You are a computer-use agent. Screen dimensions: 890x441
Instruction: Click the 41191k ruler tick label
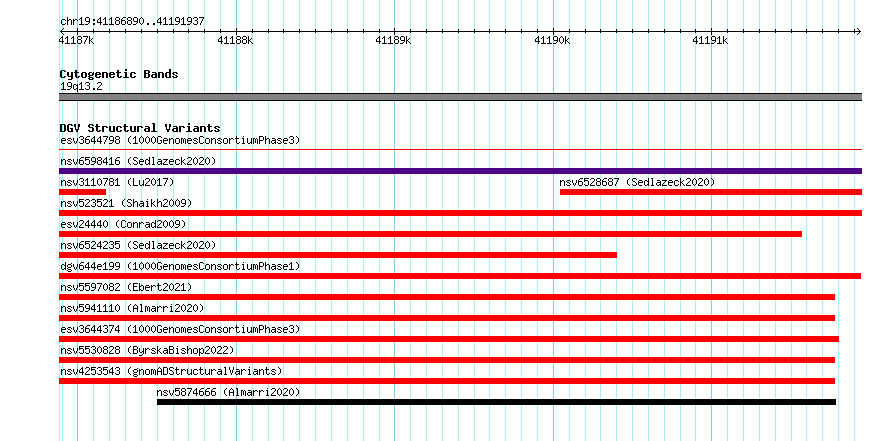[x=710, y=40]
